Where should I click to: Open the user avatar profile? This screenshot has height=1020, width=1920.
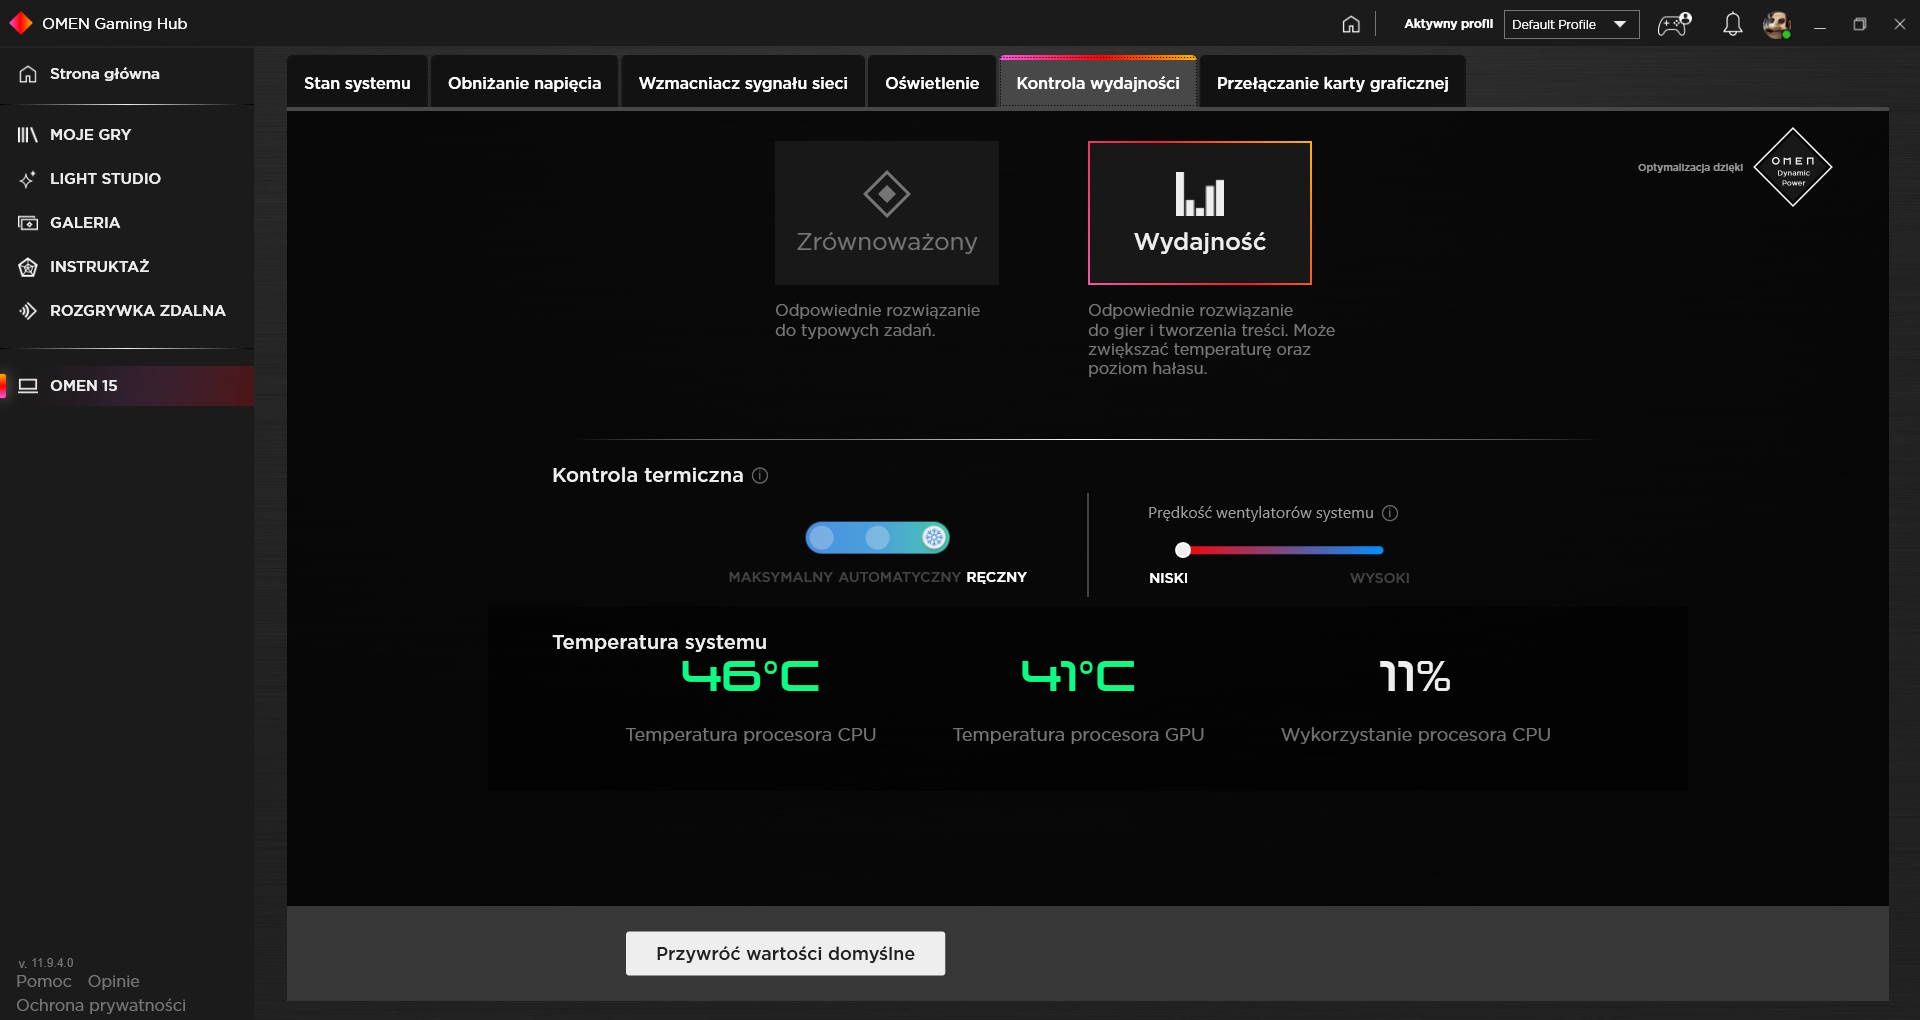pos(1777,24)
